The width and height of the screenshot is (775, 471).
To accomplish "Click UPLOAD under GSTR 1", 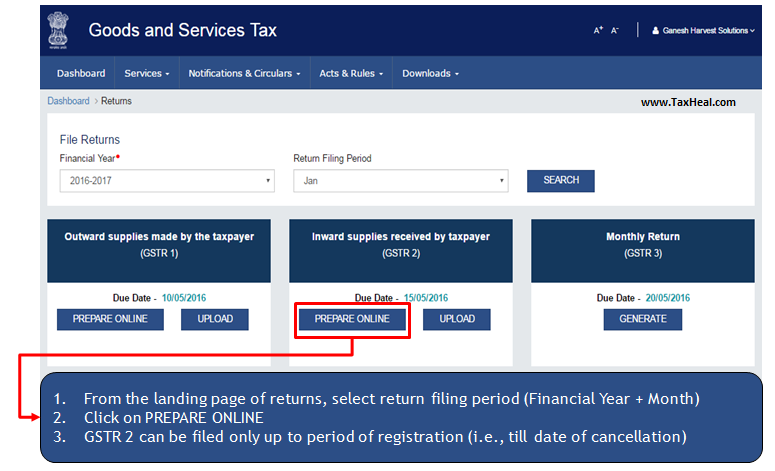I will 215,319.
